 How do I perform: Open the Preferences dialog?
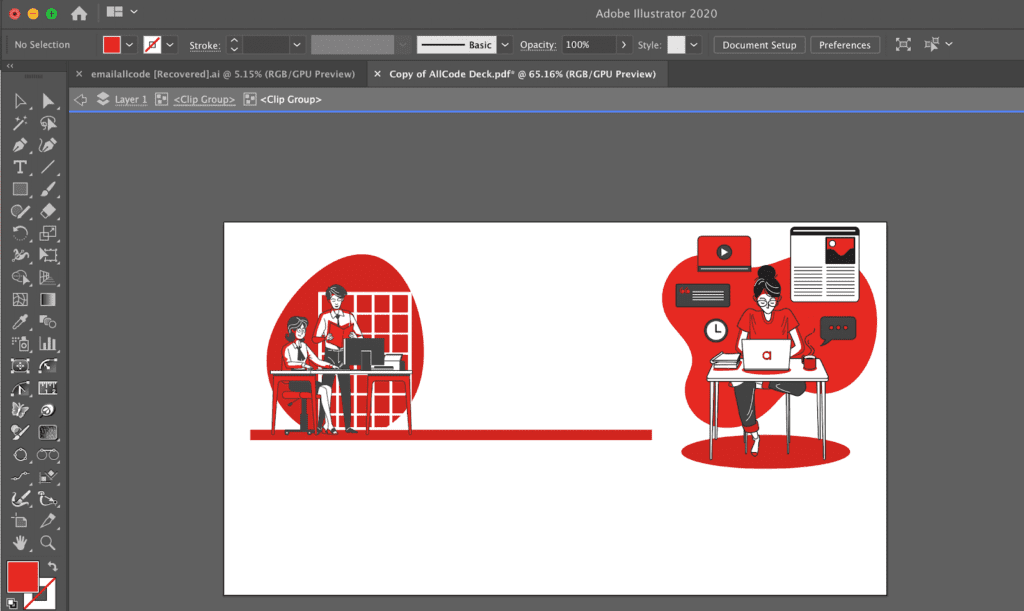tap(845, 44)
